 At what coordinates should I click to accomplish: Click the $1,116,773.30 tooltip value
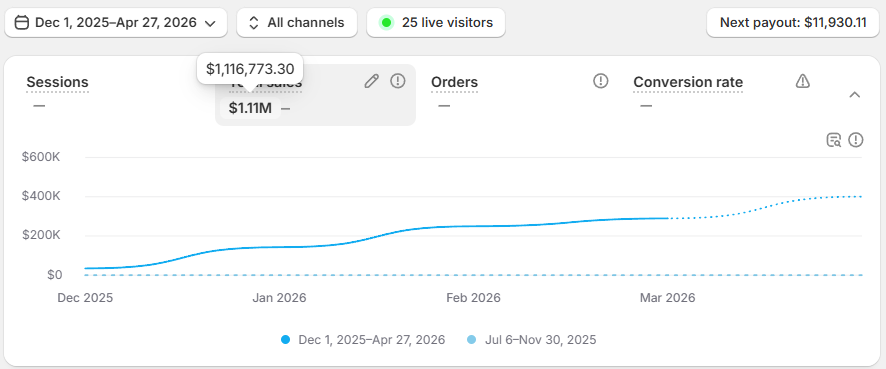pos(250,70)
